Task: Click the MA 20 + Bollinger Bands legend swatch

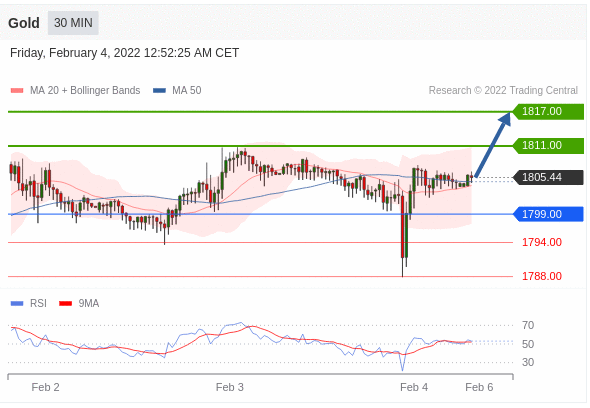Action: tap(17, 91)
